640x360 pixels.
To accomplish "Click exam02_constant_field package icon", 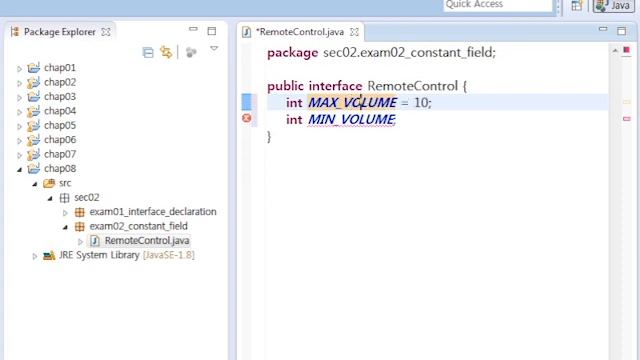I will (80, 226).
